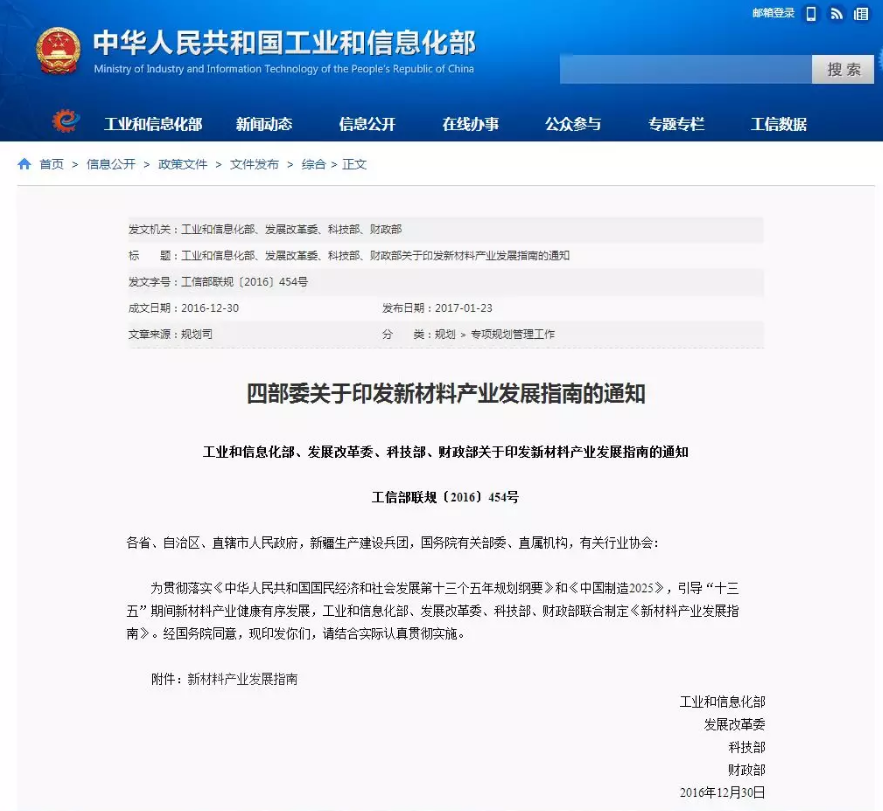Viewport: 883px width, 811px height.
Task: Go to 文件发布 in the breadcrumb
Action: pos(255,164)
